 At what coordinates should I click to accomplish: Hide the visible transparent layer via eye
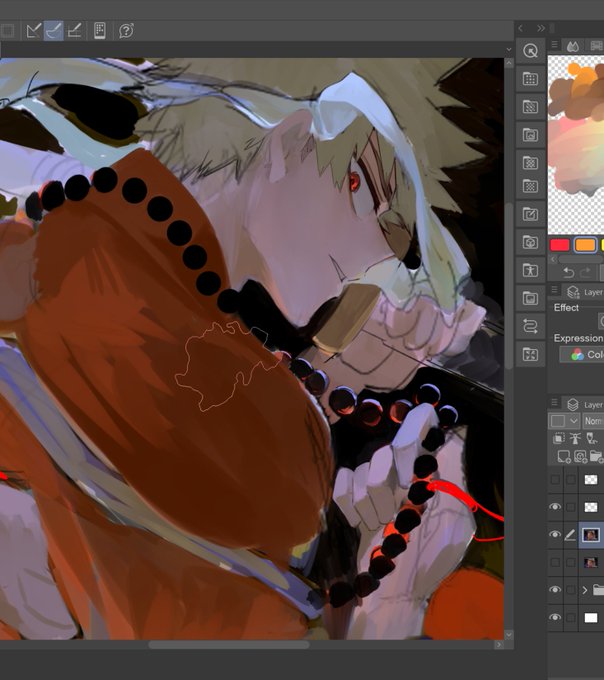click(555, 507)
